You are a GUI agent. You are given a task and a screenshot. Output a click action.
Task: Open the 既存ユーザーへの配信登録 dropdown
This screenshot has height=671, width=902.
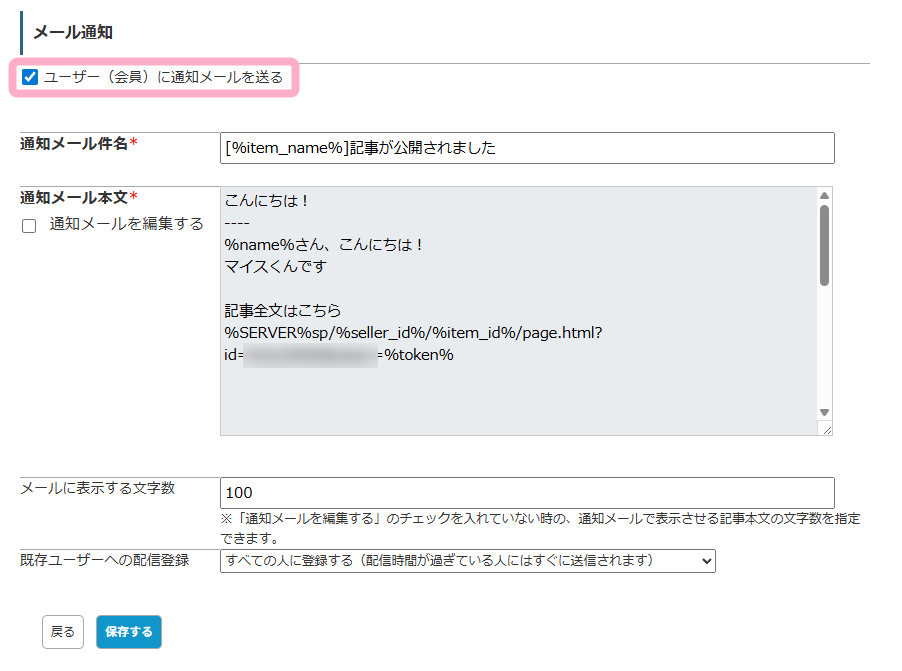467,561
